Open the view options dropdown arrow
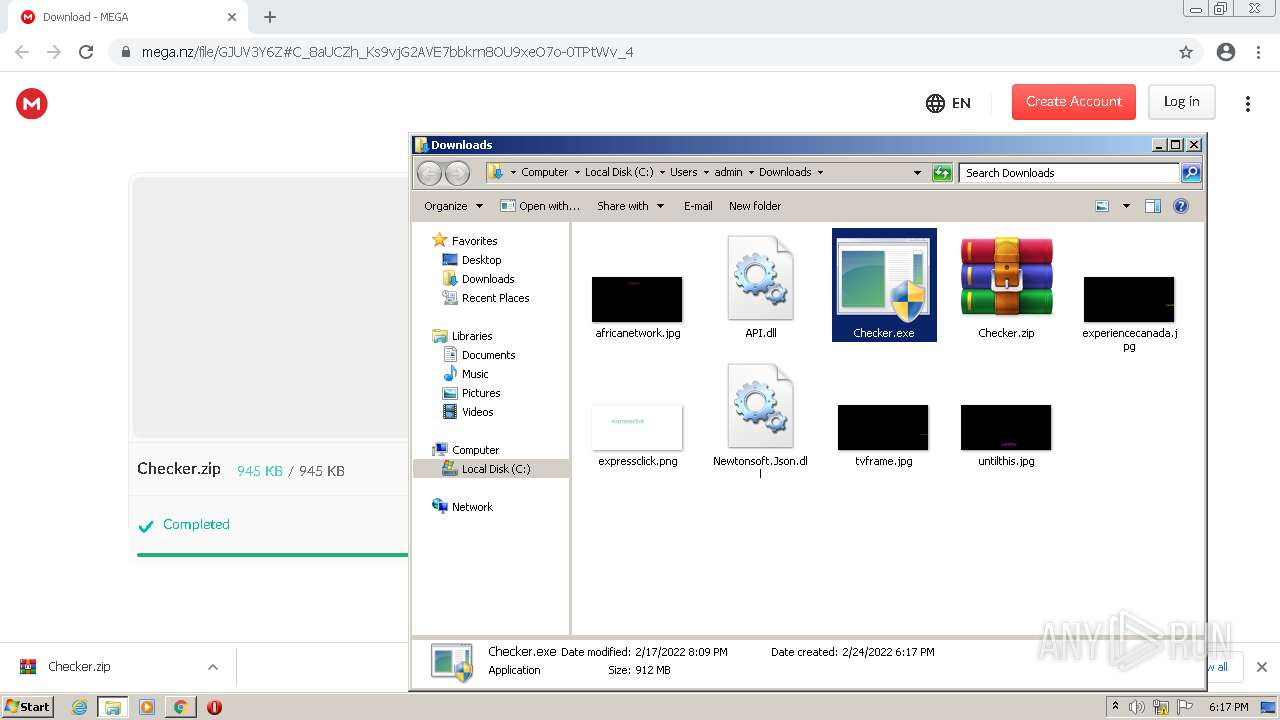The width and height of the screenshot is (1280, 720). [1126, 206]
